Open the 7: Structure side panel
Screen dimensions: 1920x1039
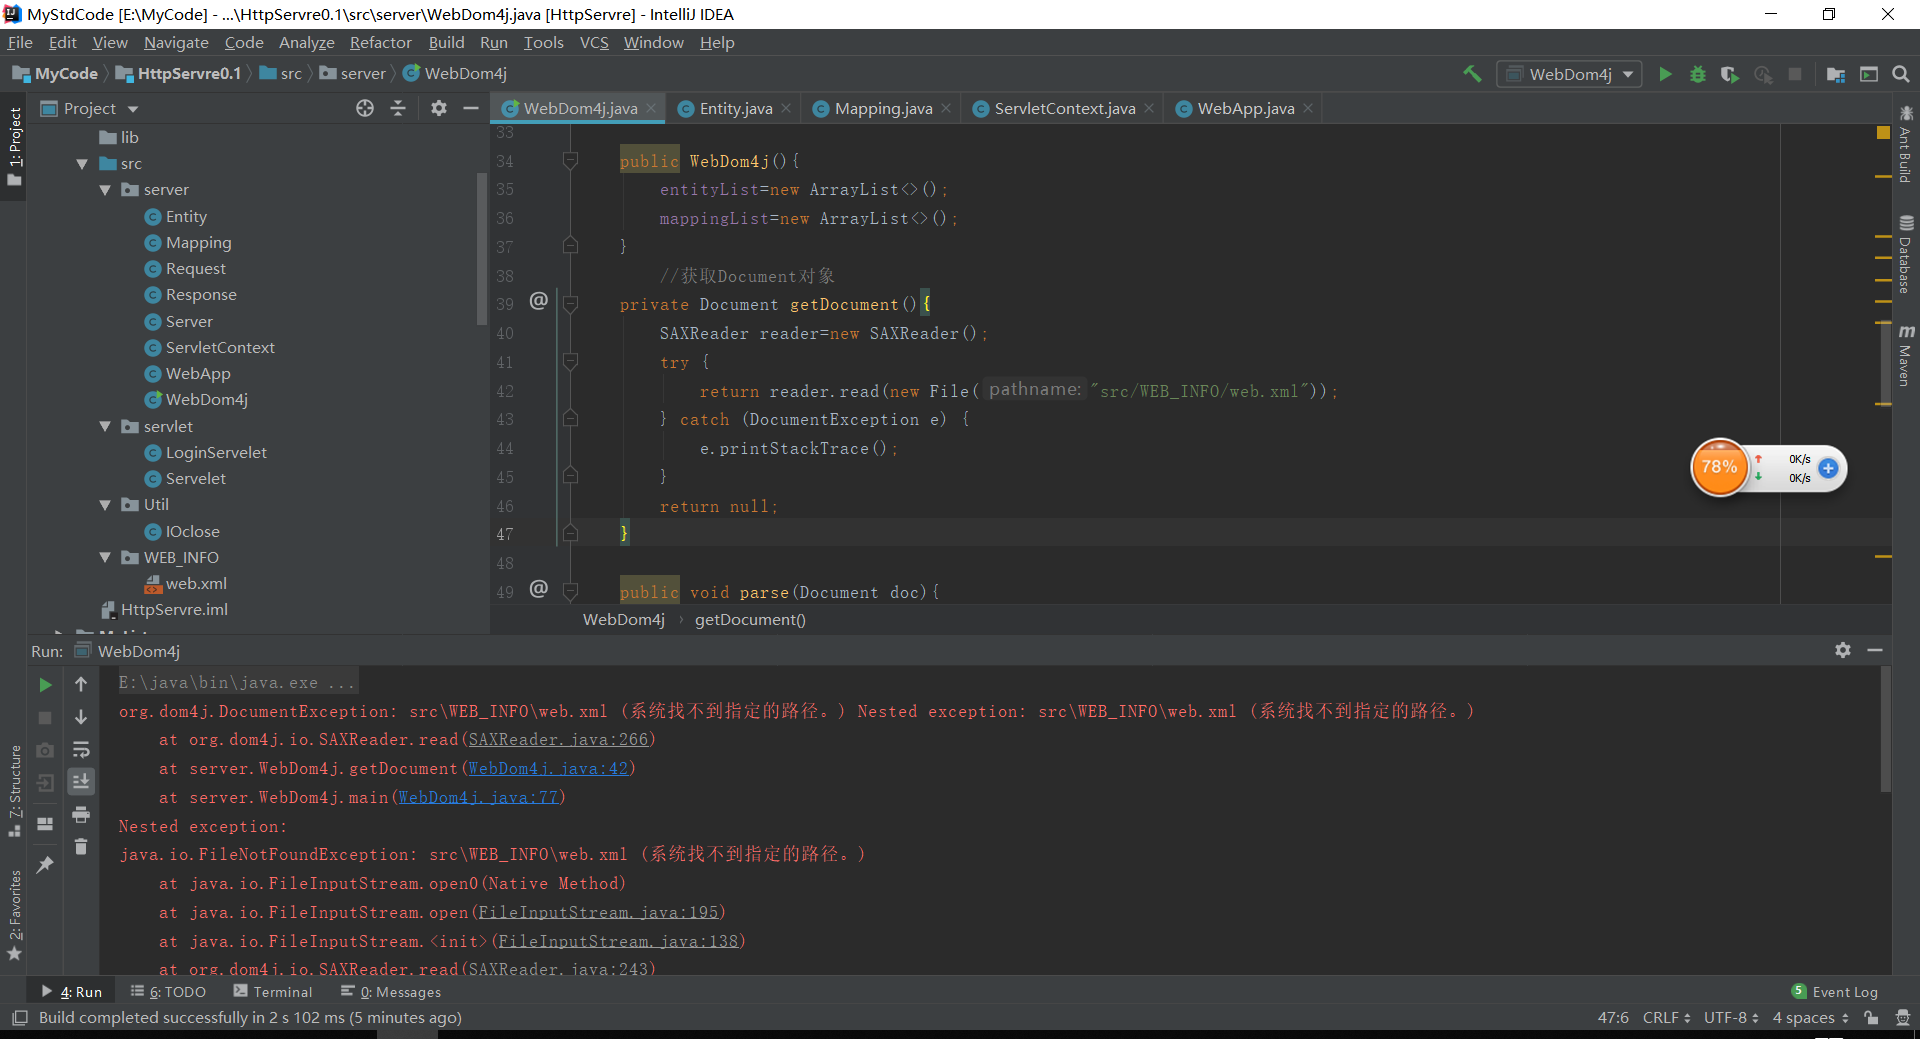(x=15, y=790)
